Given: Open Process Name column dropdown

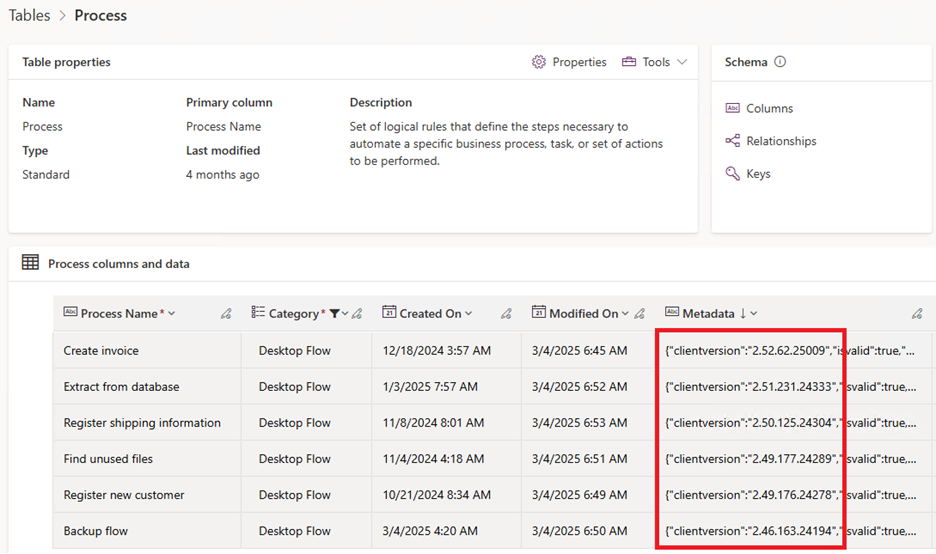Looking at the screenshot, I should (x=172, y=313).
